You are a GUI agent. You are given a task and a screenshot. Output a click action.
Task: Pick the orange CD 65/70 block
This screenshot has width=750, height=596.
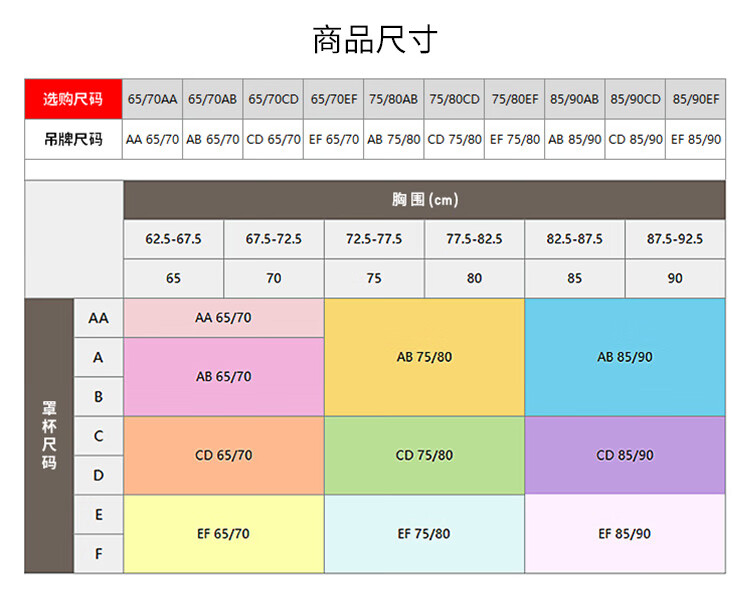(223, 455)
